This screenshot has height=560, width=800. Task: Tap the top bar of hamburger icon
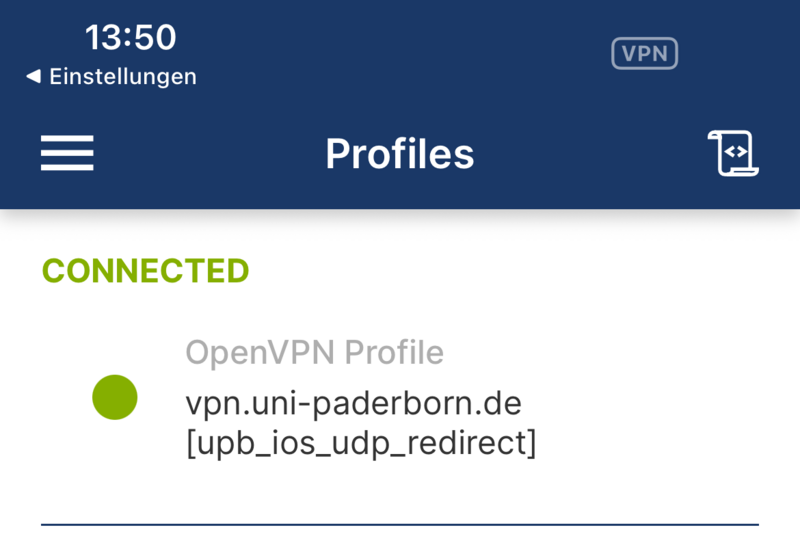click(x=67, y=138)
